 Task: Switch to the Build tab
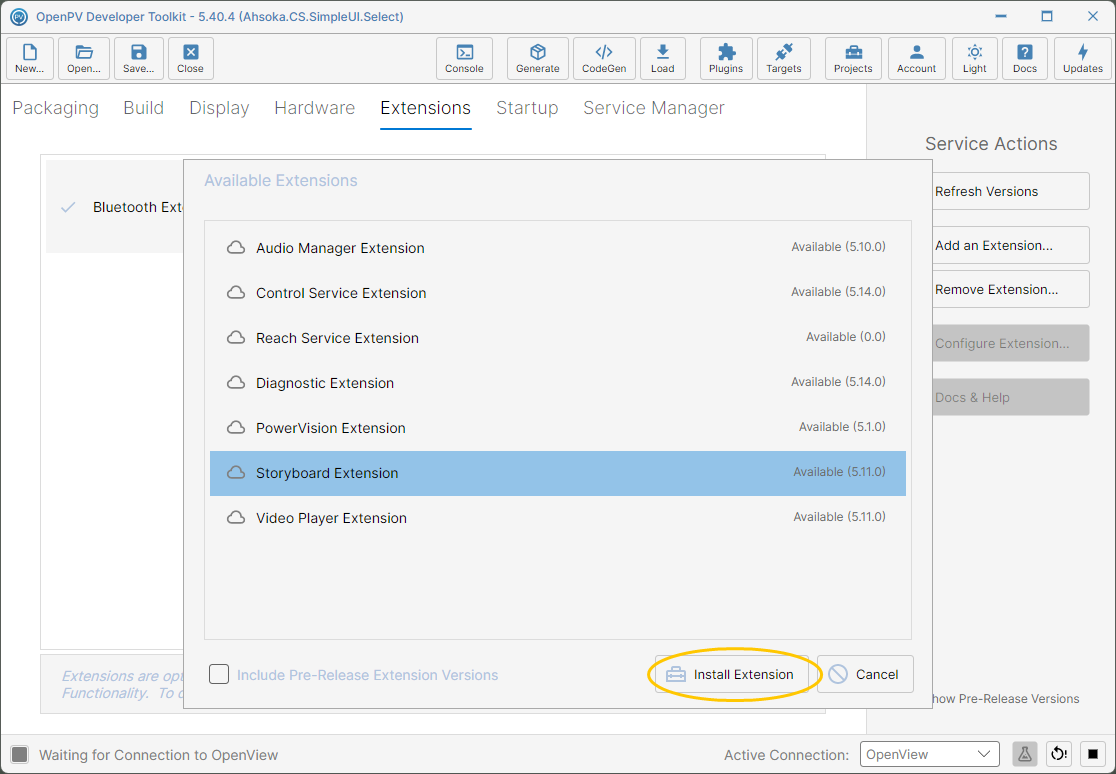[144, 108]
